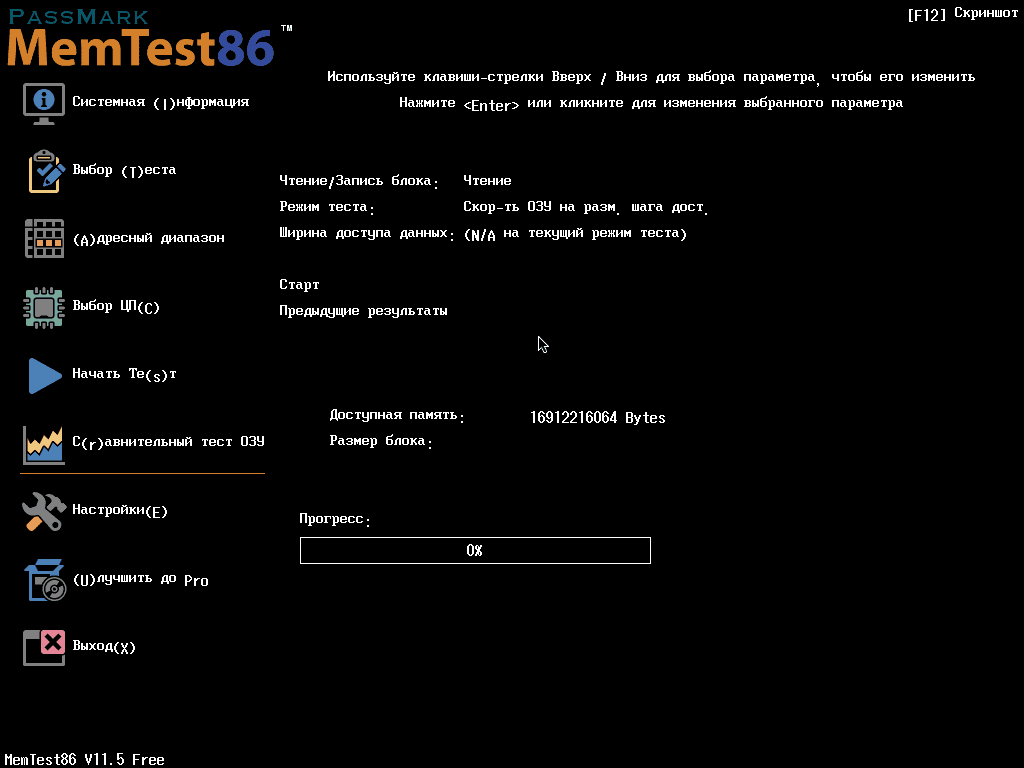Open 'Выбор ЦП(C)' menu entry
Screen dimensions: 1024x768
(x=116, y=306)
